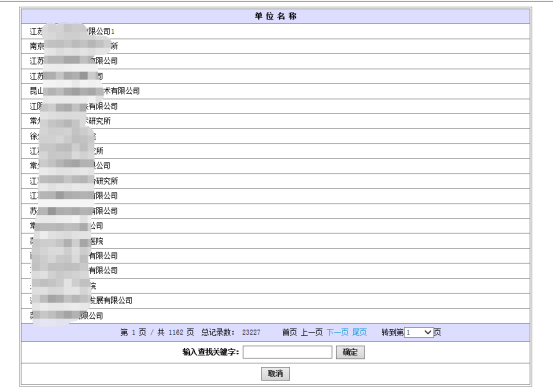Click the 单位名称 column header
Screen dimensions: 553x392
pyautogui.click(x=275, y=16)
